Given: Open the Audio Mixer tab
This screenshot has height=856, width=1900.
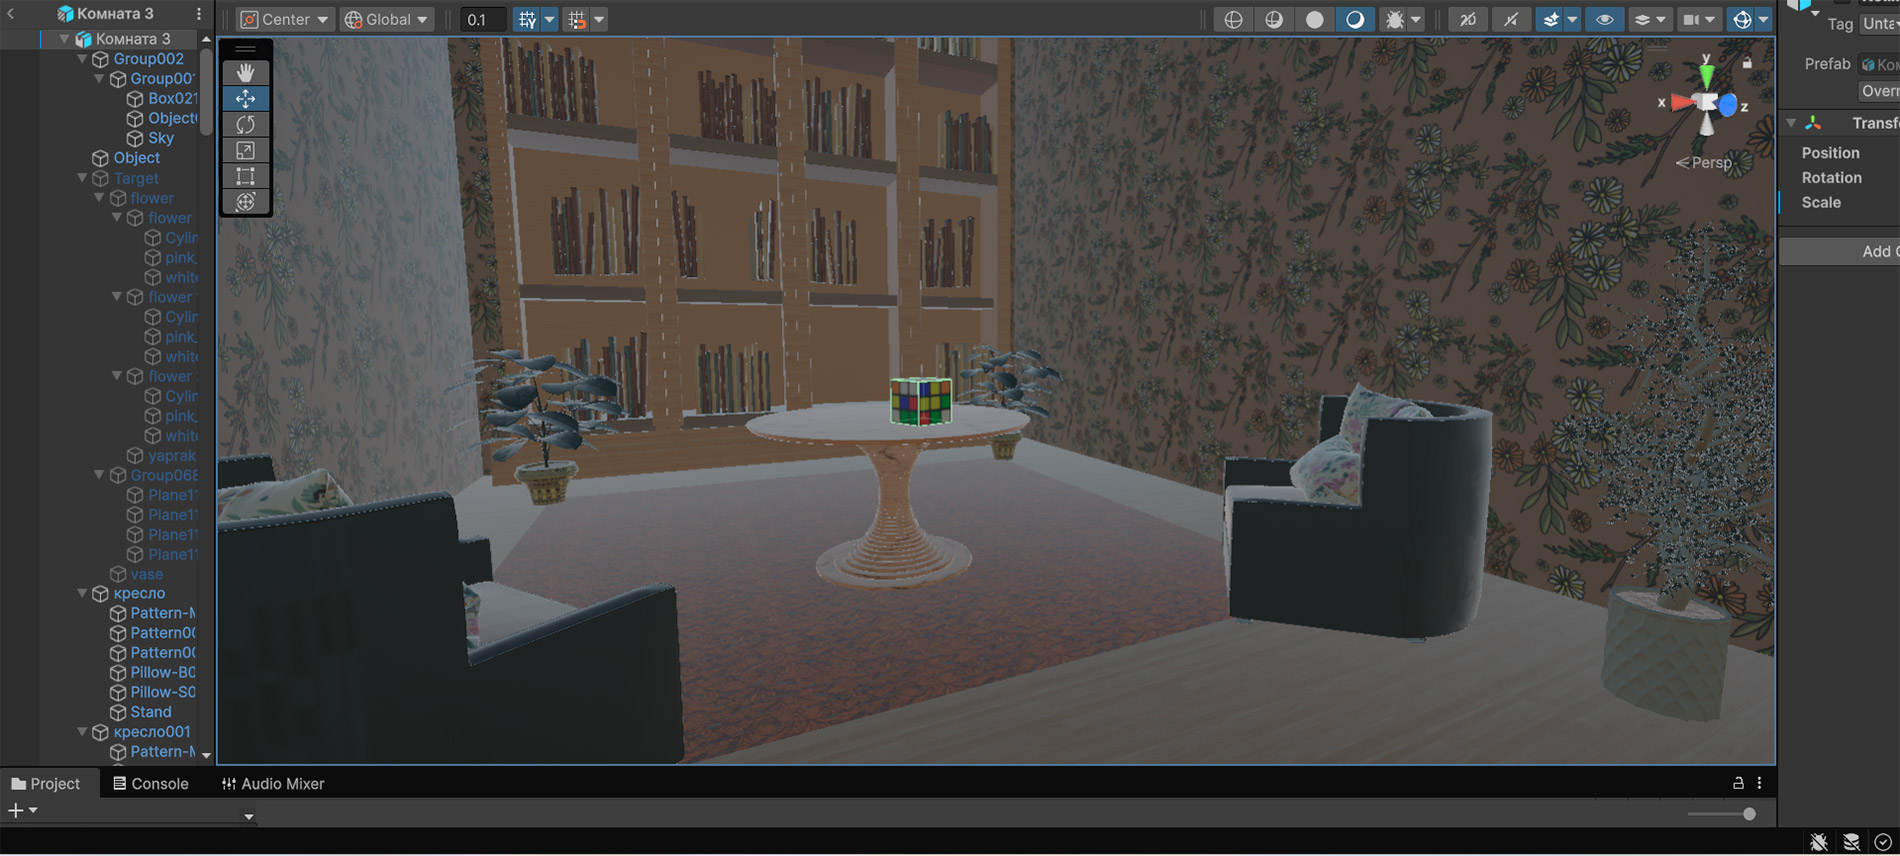Looking at the screenshot, I should point(273,784).
